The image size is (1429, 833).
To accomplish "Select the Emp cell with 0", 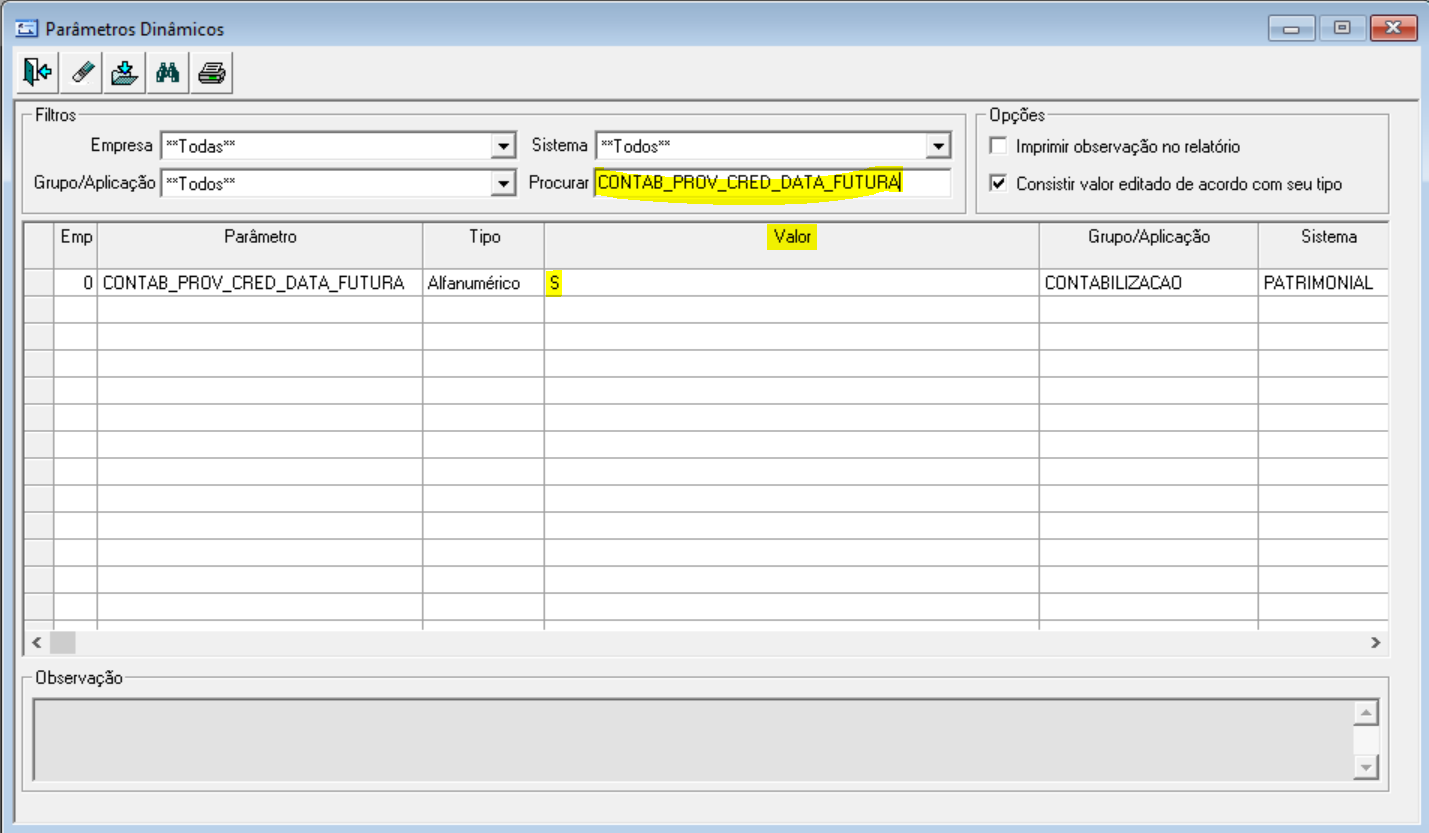I will (x=75, y=283).
